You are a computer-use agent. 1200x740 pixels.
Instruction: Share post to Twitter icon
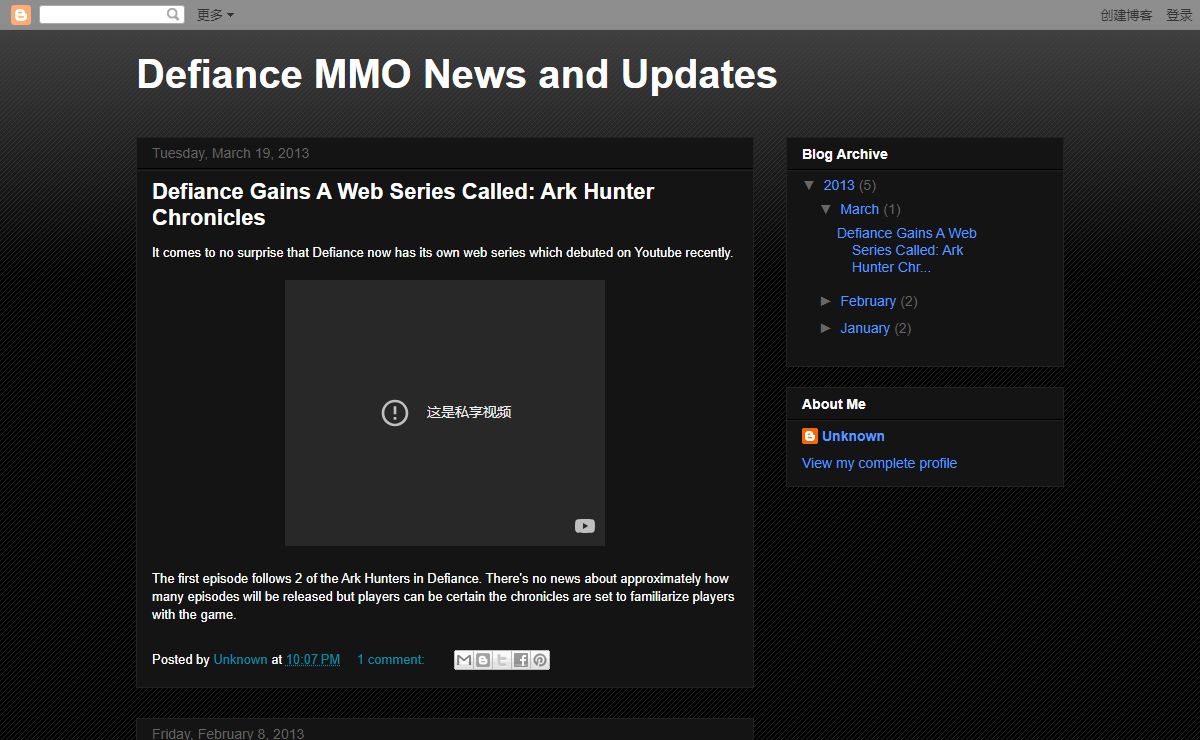point(502,660)
